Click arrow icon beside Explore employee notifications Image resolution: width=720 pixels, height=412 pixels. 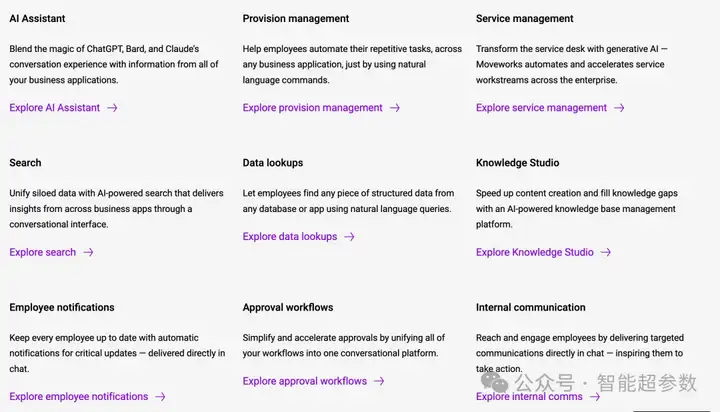click(x=160, y=396)
